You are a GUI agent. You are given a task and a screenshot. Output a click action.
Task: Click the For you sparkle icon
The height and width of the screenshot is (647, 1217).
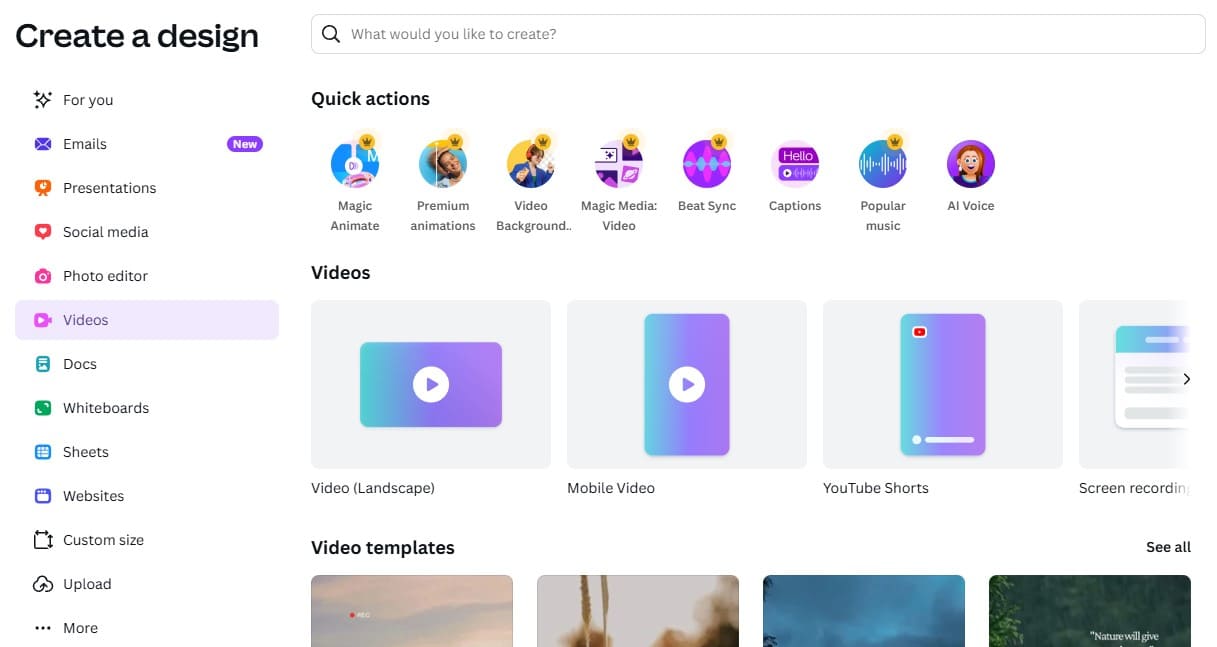43,100
